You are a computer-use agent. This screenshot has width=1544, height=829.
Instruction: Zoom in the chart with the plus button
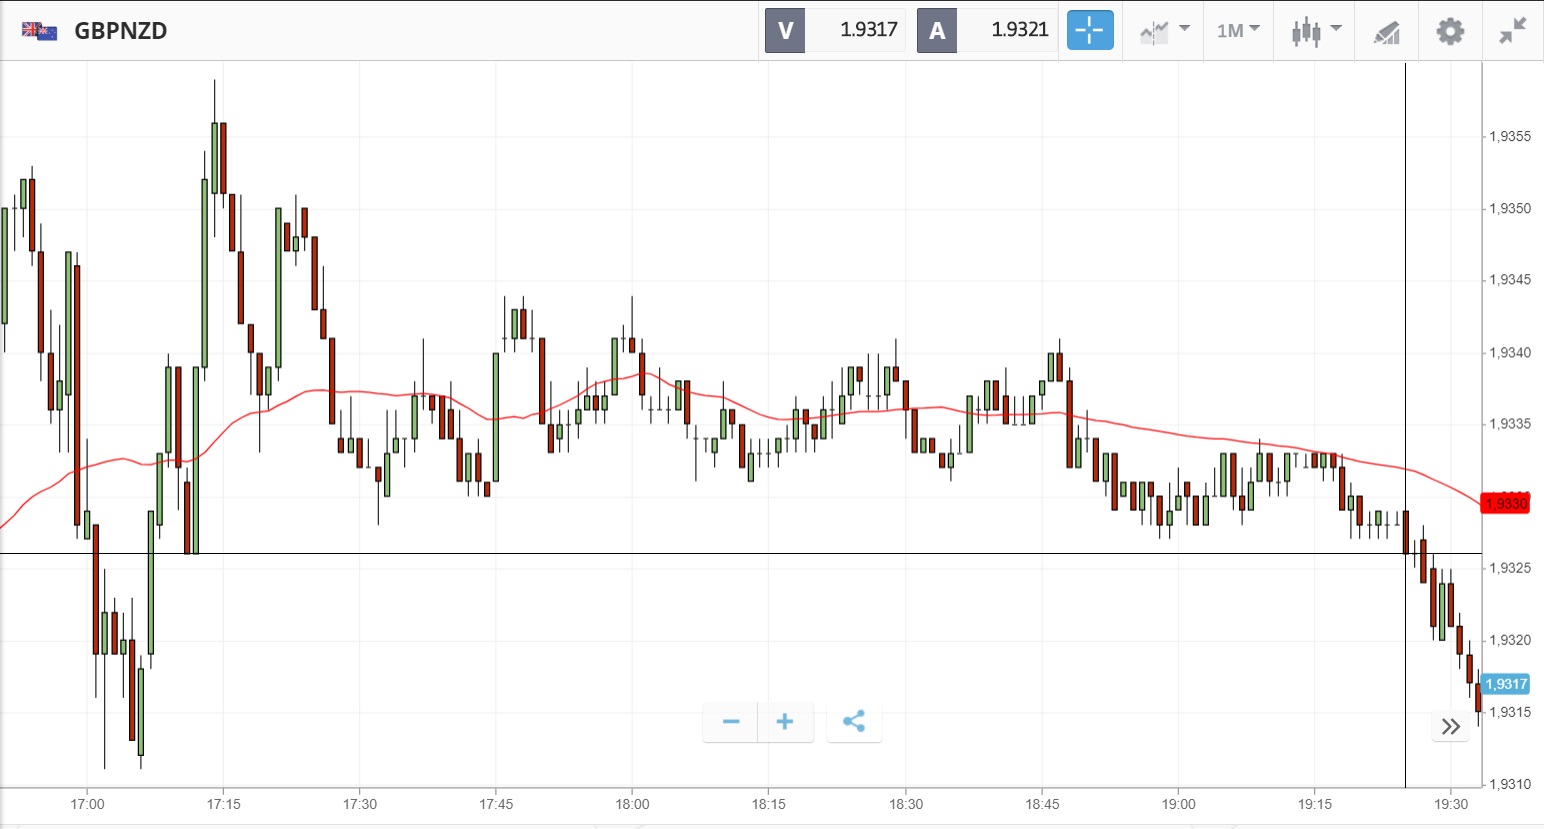tap(785, 722)
